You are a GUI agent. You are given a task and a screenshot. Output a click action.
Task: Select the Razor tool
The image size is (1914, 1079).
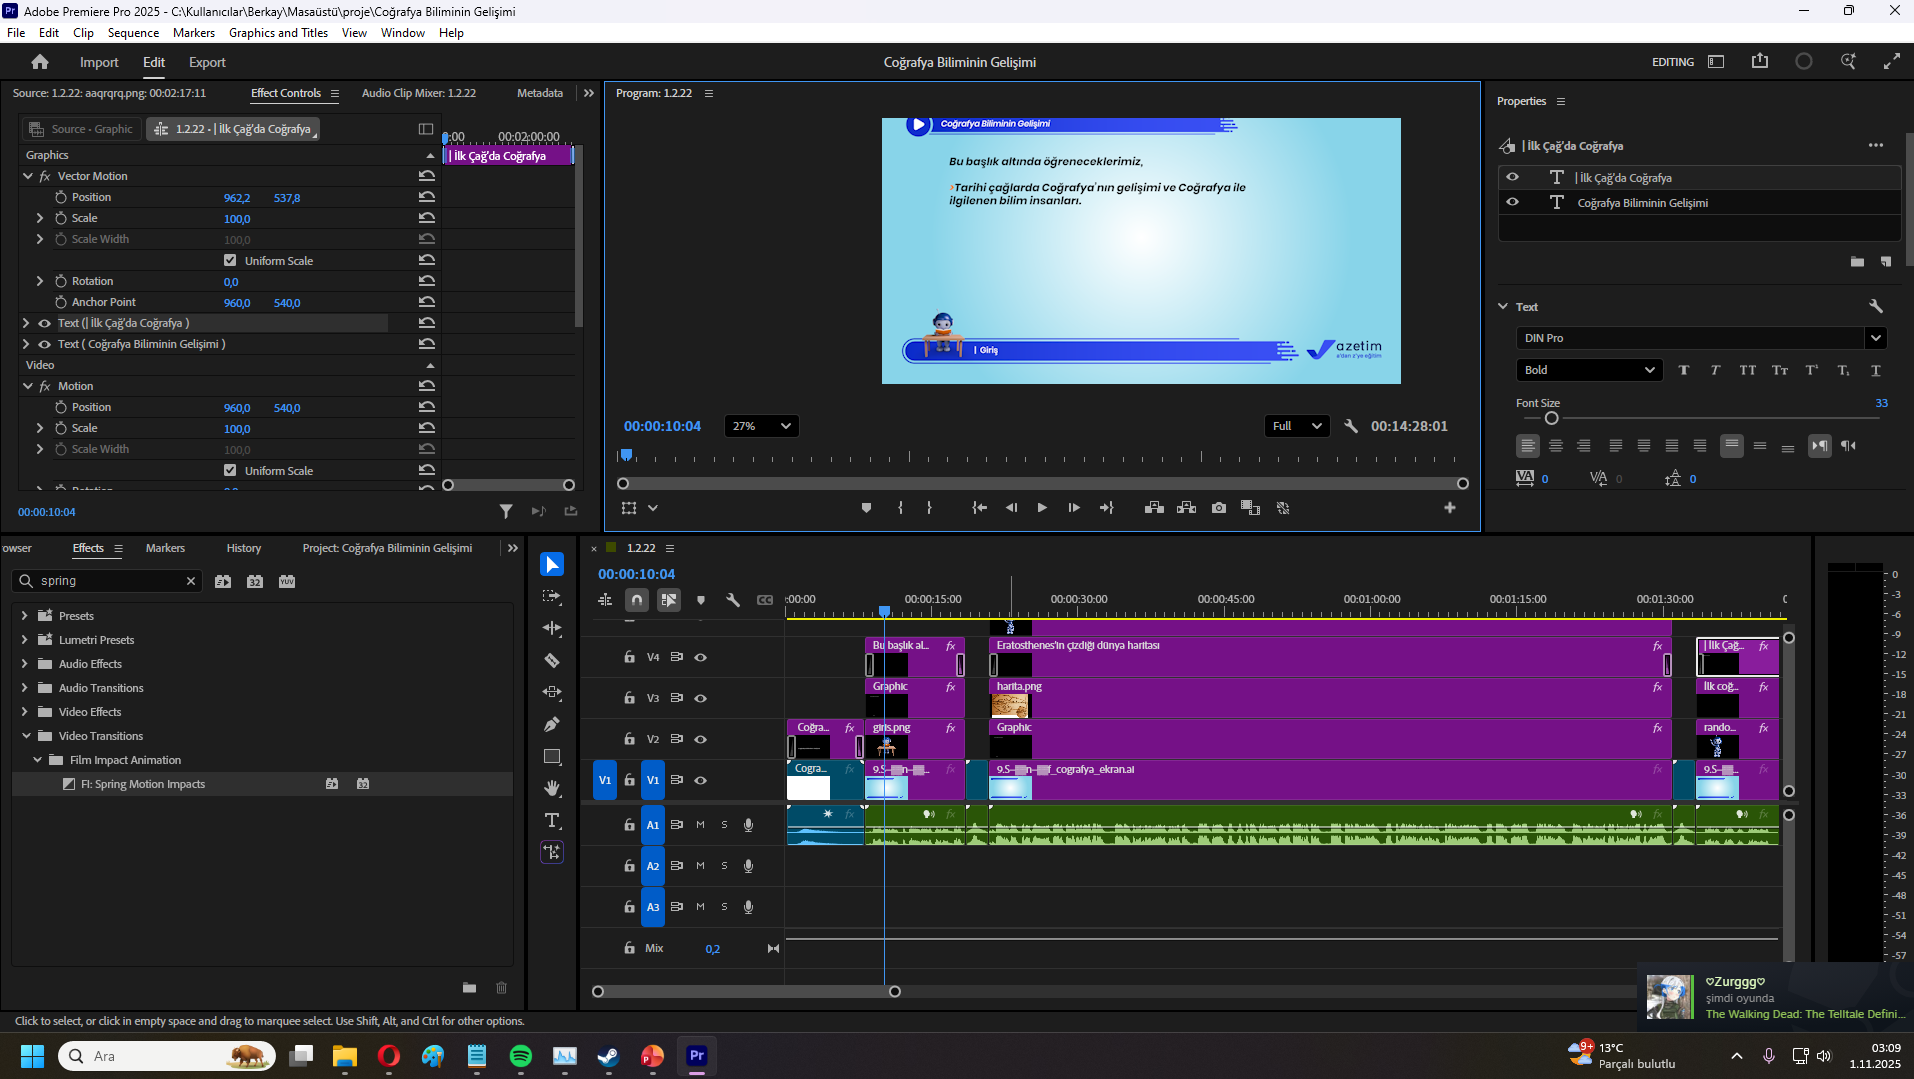point(552,660)
